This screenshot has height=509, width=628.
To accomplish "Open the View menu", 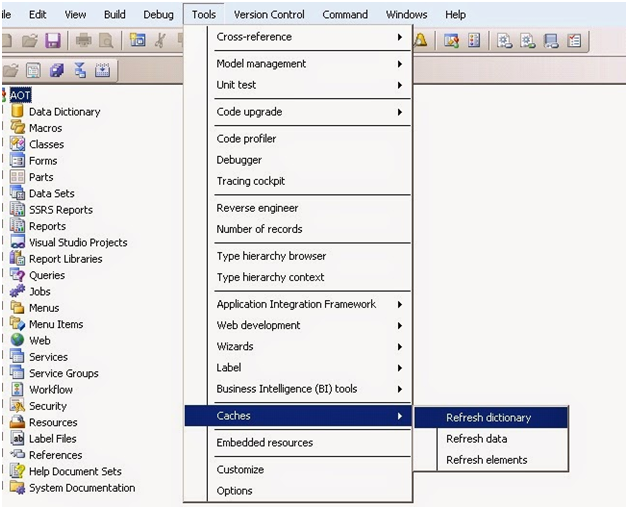I will [75, 14].
